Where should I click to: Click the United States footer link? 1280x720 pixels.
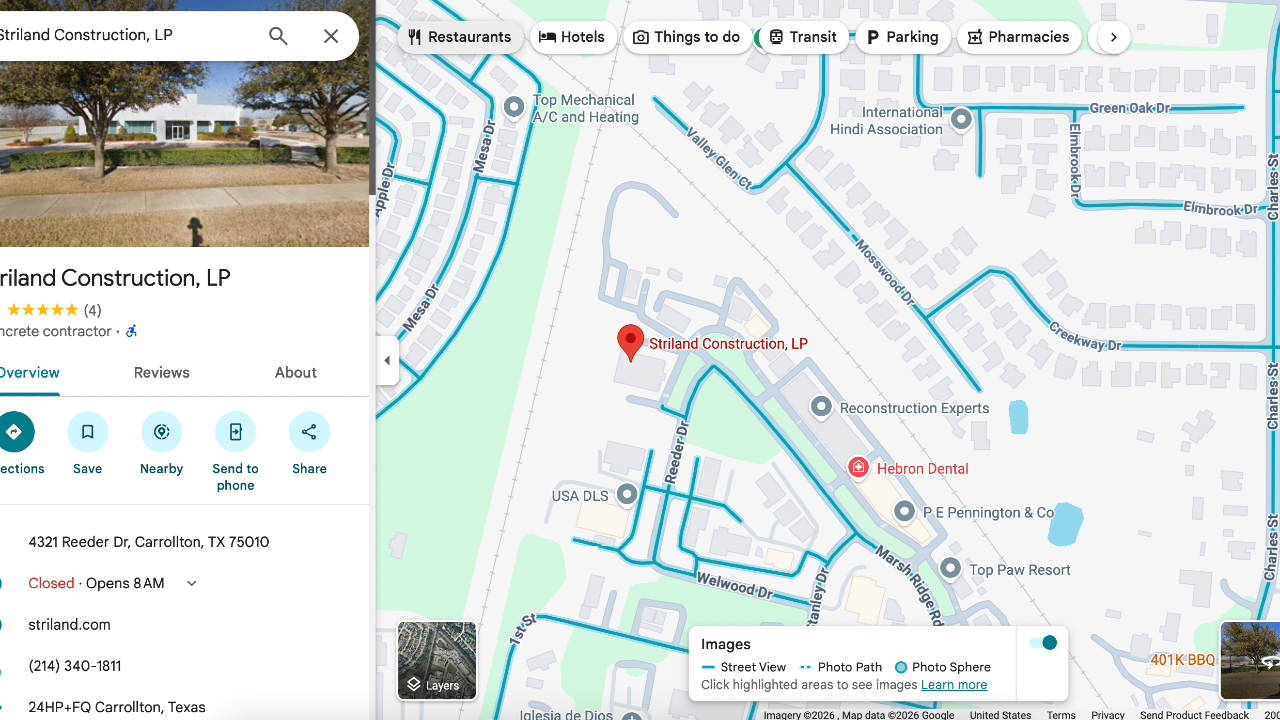point(1000,715)
